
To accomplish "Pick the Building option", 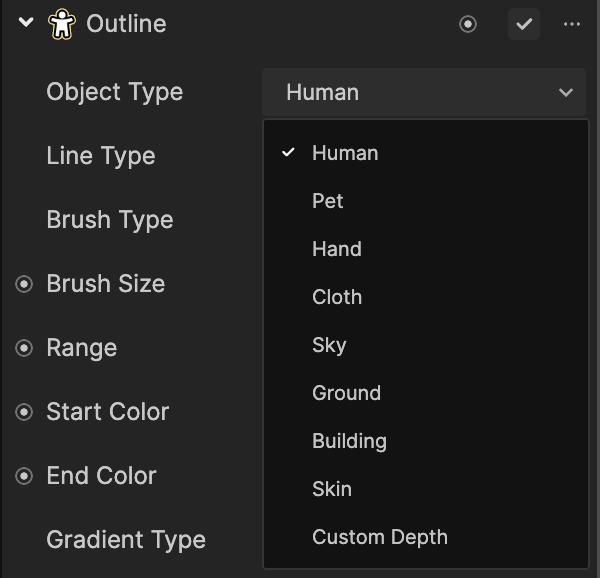I will 426,441.
